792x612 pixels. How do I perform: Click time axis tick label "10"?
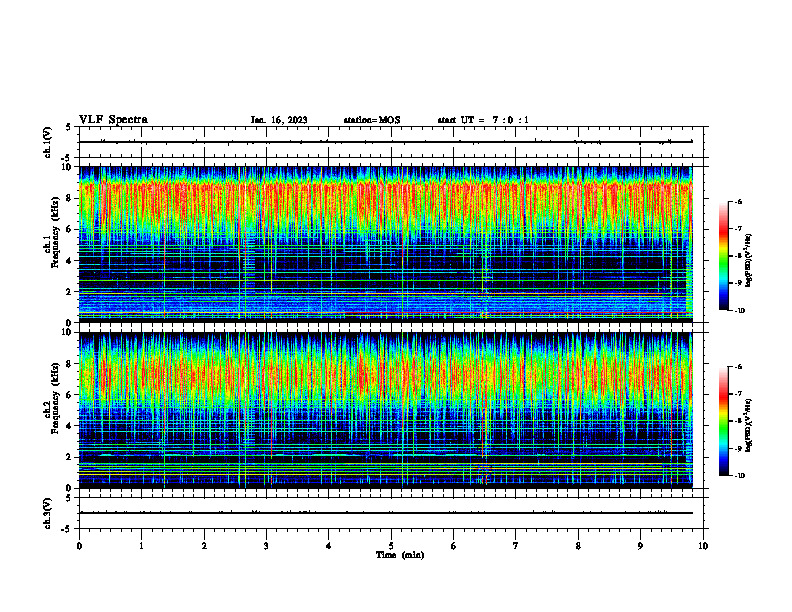click(703, 546)
